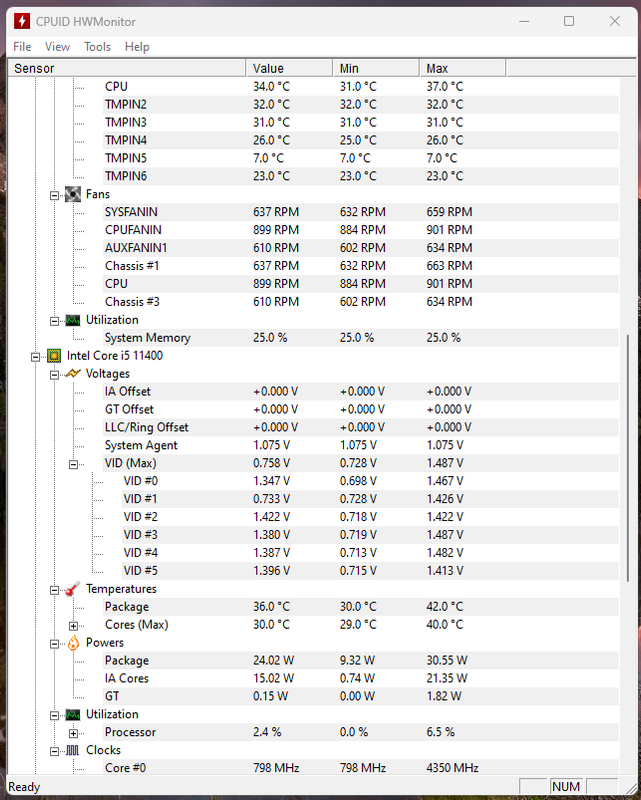The image size is (641, 800).
Task: Click the Clocks waveform icon
Action: point(73,751)
